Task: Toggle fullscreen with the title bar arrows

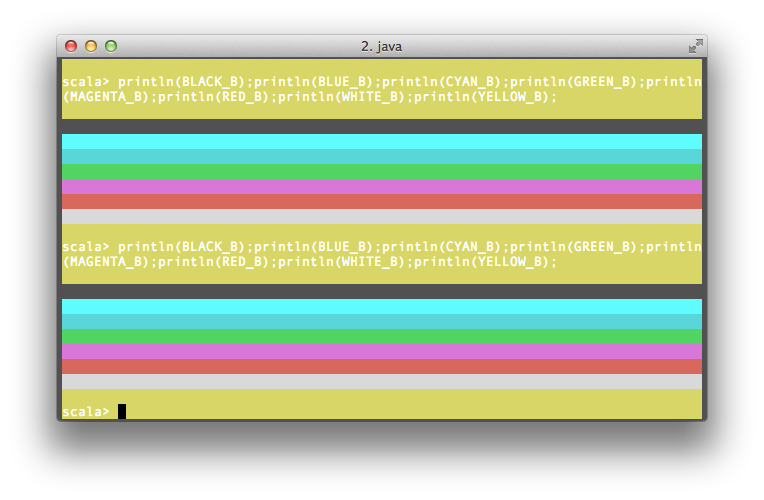Action: pos(695,46)
